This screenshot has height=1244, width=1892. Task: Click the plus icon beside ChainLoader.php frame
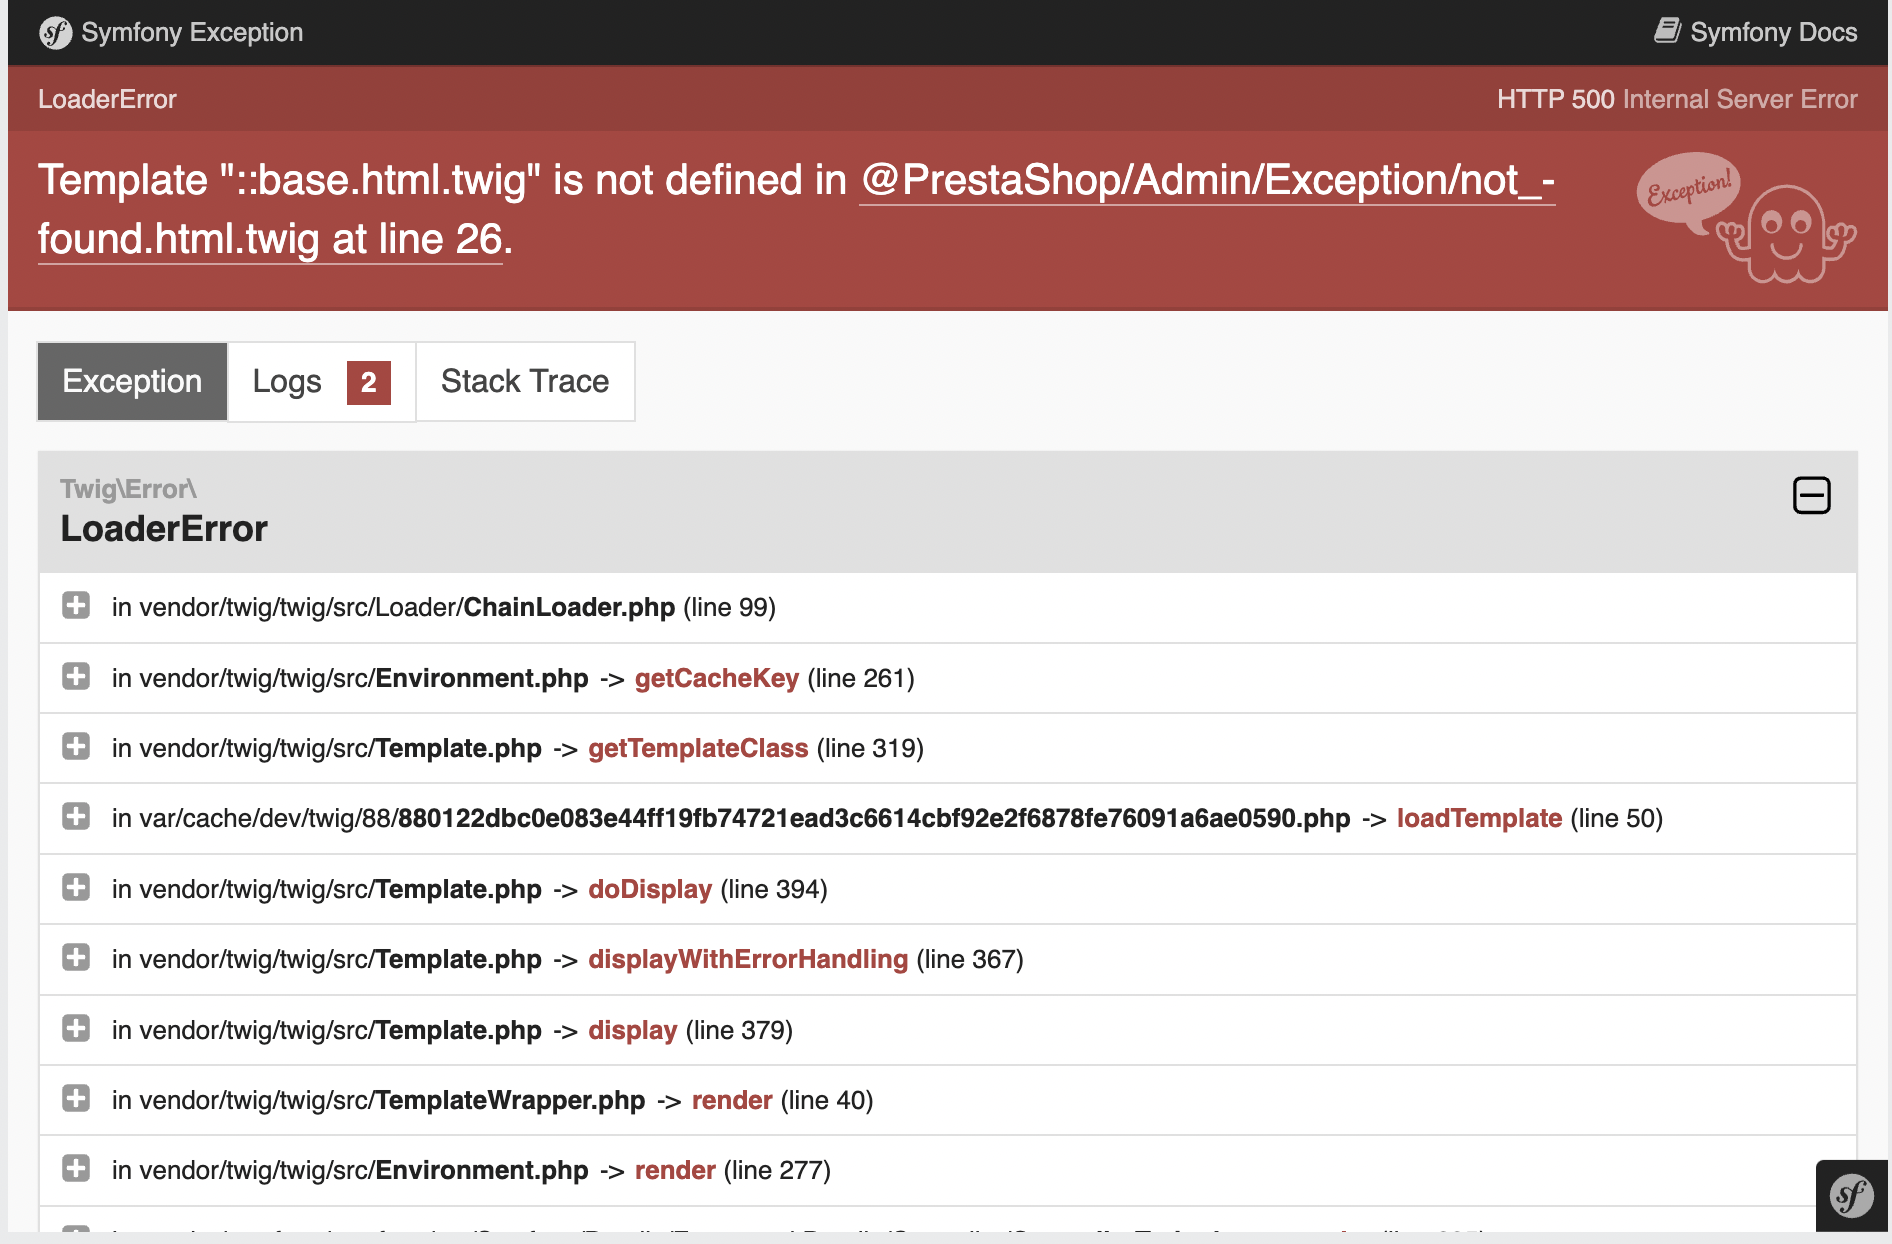pyautogui.click(x=75, y=606)
